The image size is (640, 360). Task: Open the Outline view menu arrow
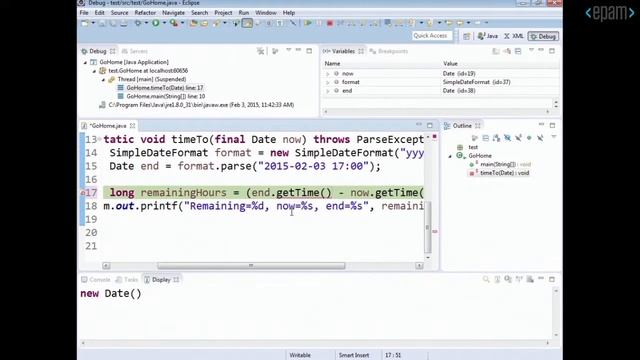(553, 137)
